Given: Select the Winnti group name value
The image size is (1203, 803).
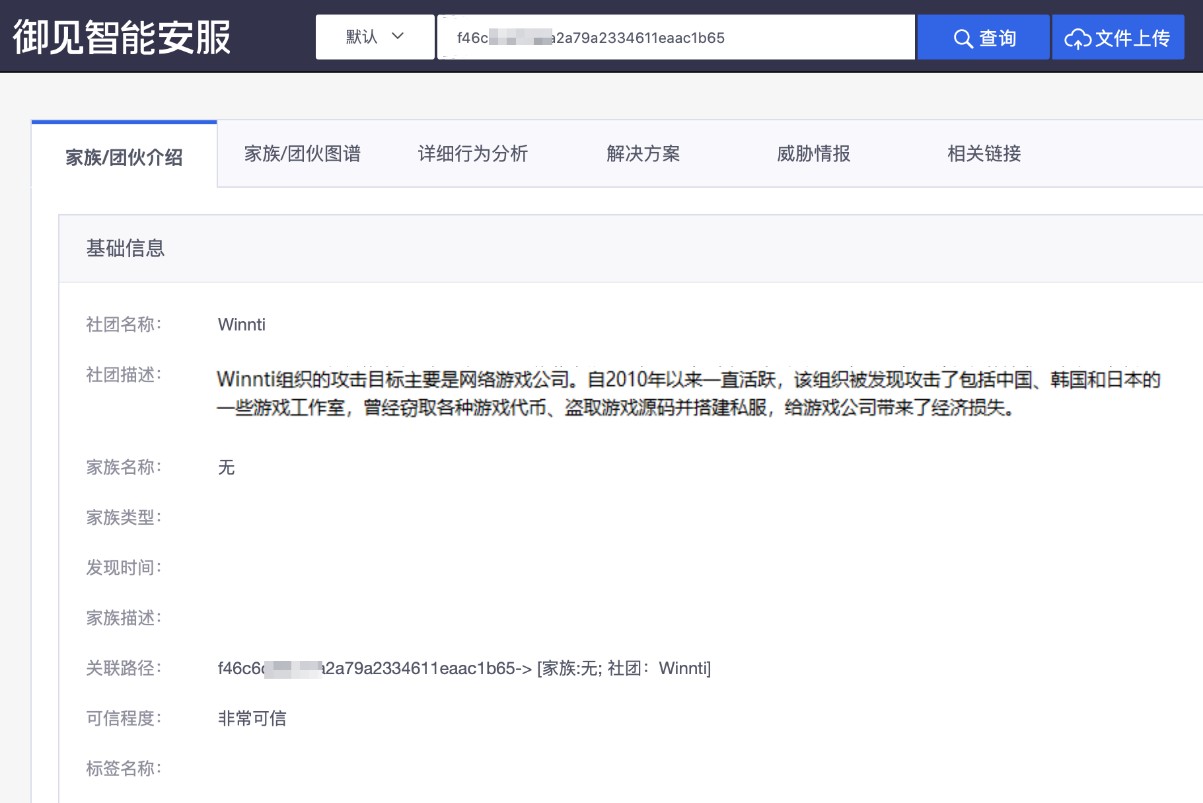Looking at the screenshot, I should coord(241,325).
